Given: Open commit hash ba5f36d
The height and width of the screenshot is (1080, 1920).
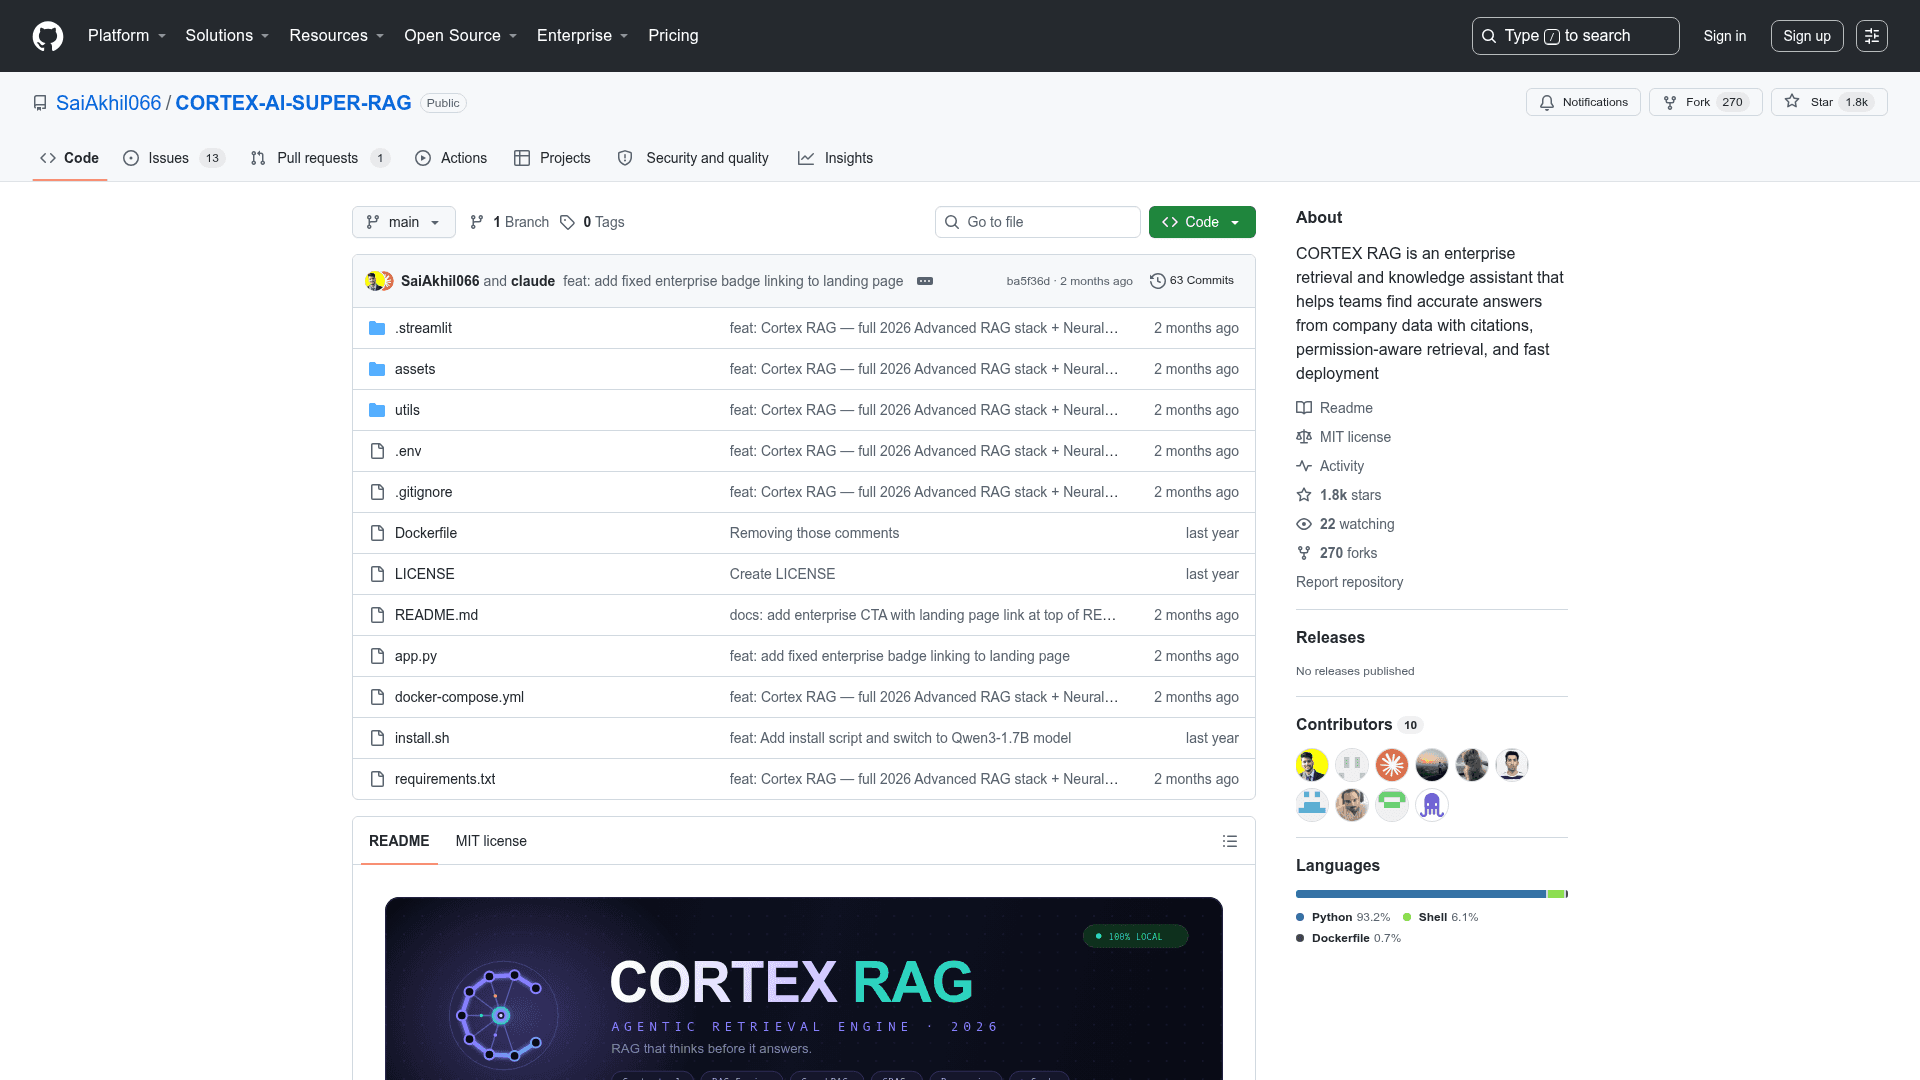Looking at the screenshot, I should 1028,281.
